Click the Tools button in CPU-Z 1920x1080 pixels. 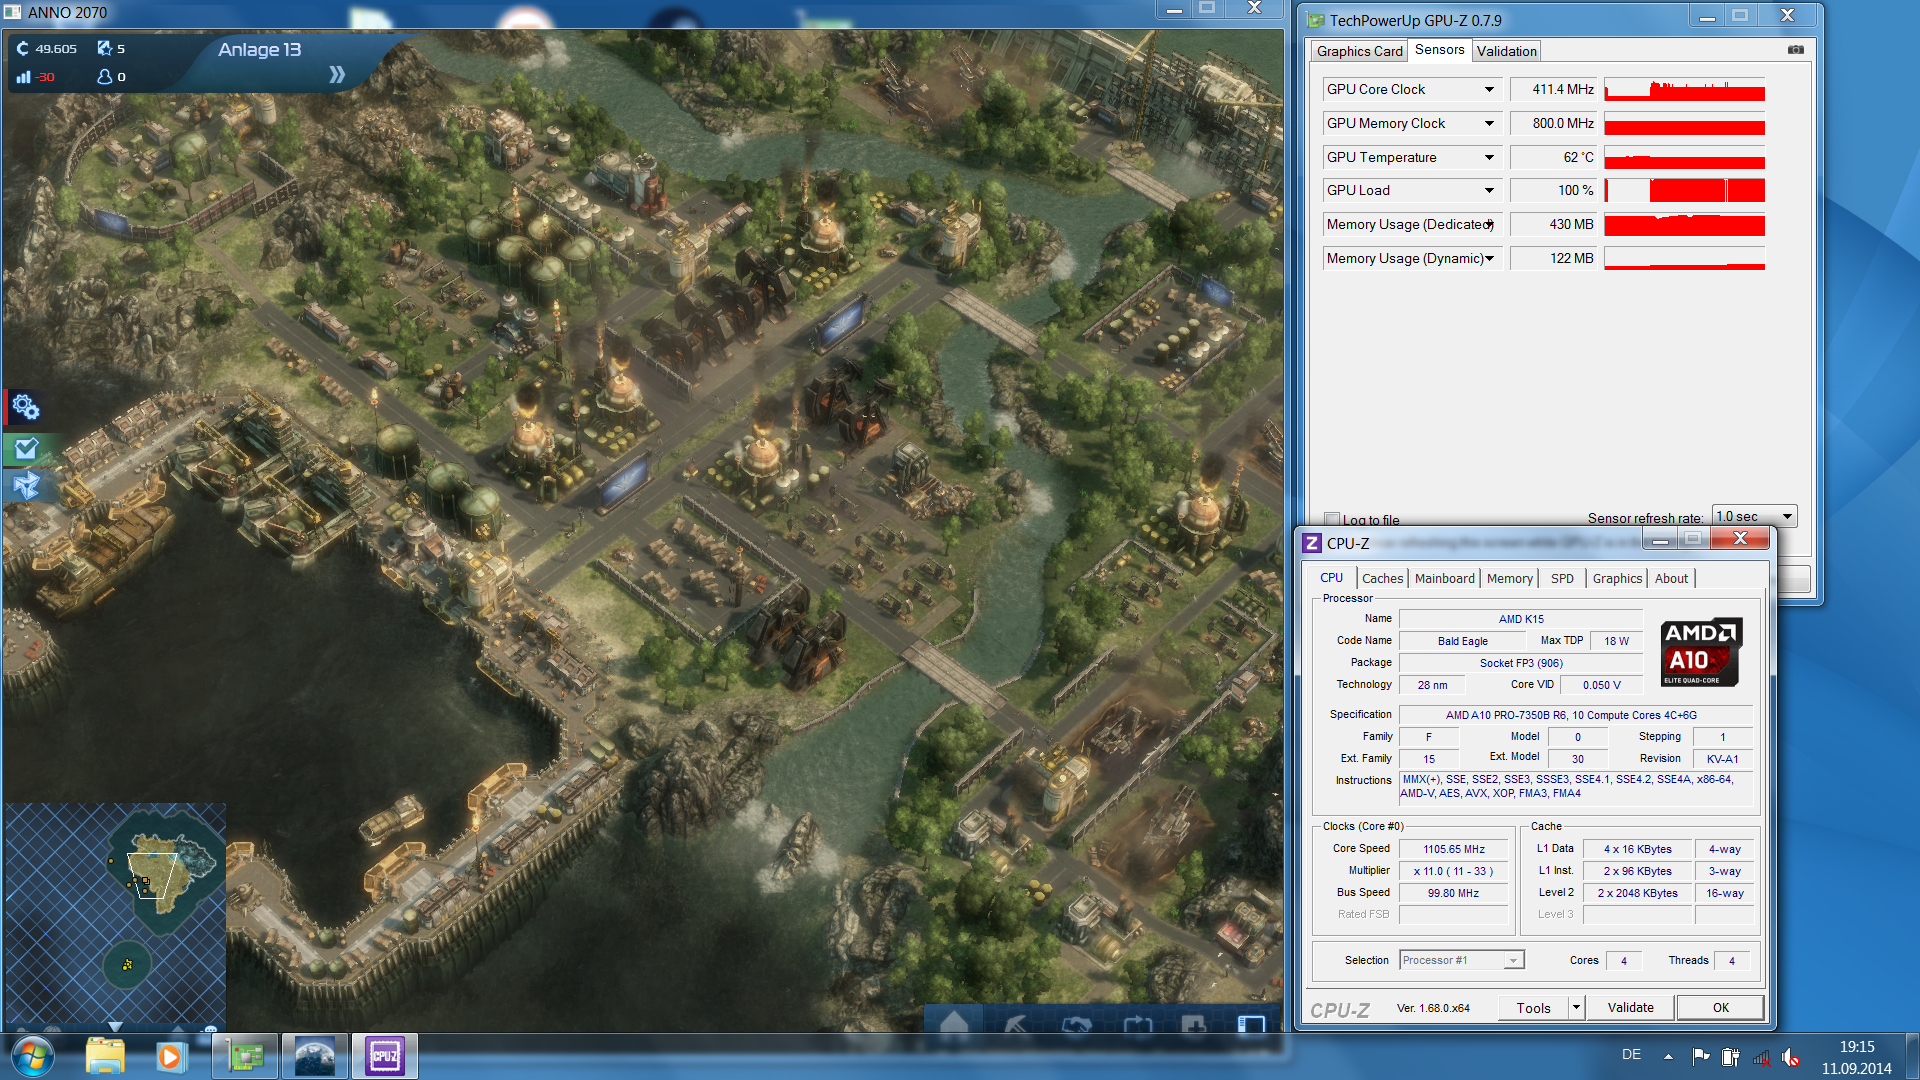point(1533,1008)
